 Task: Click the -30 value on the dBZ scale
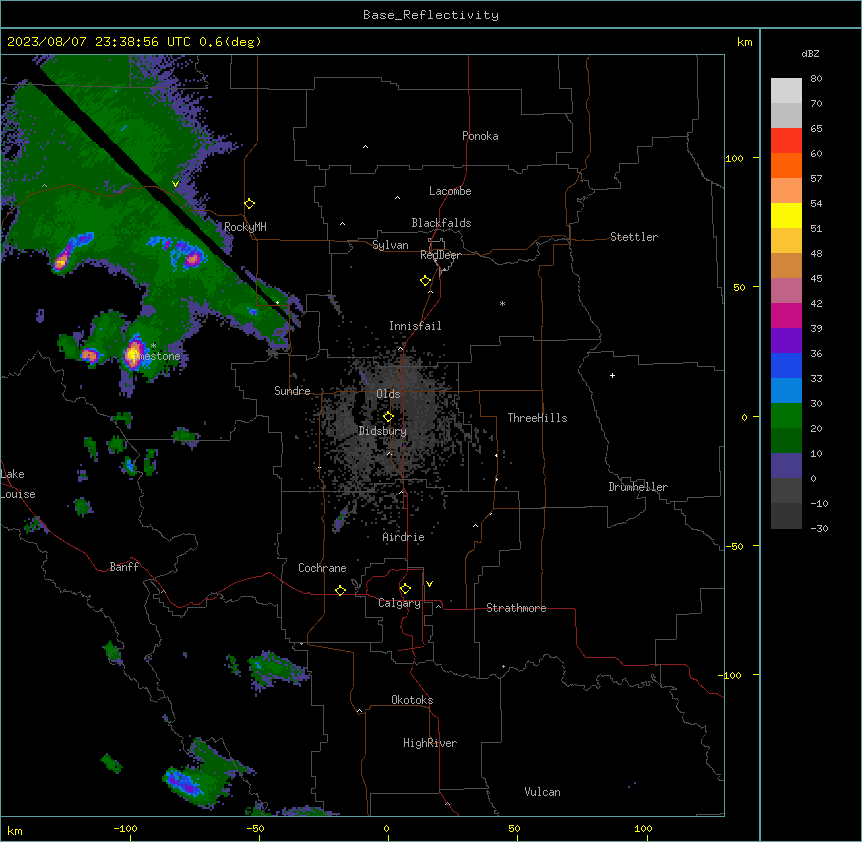coord(819,528)
